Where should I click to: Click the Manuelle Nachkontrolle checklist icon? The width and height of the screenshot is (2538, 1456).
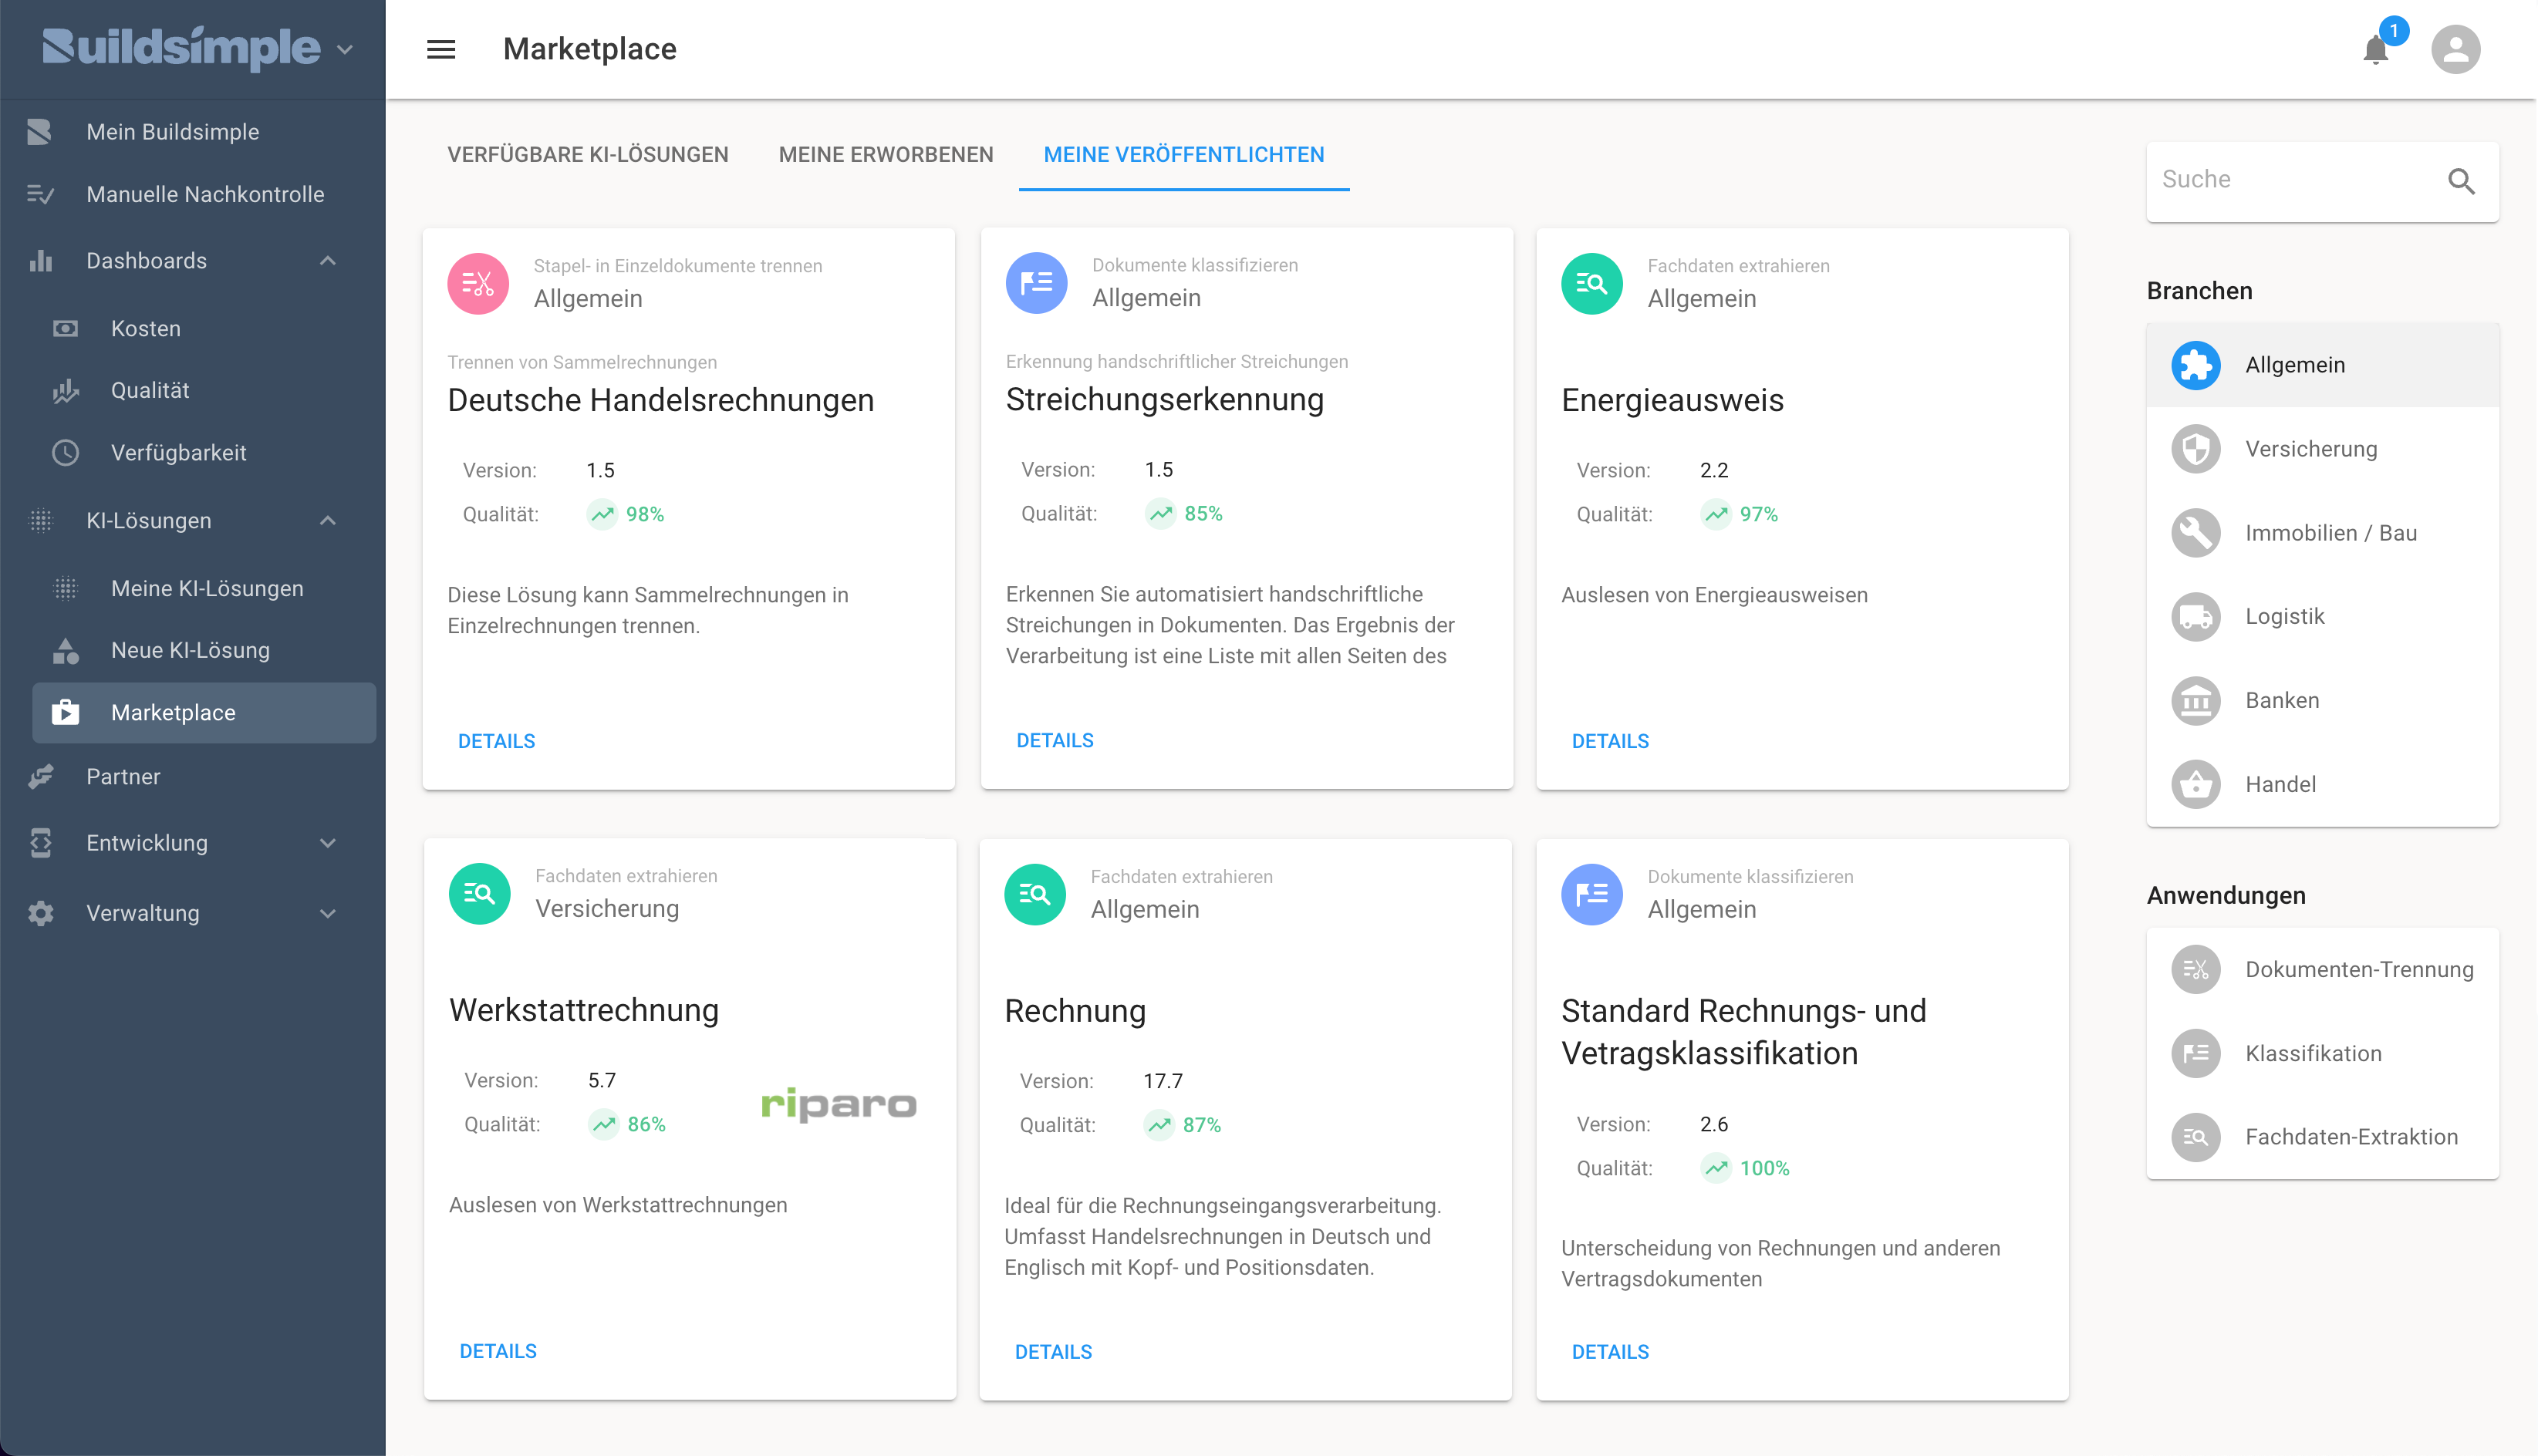click(40, 194)
